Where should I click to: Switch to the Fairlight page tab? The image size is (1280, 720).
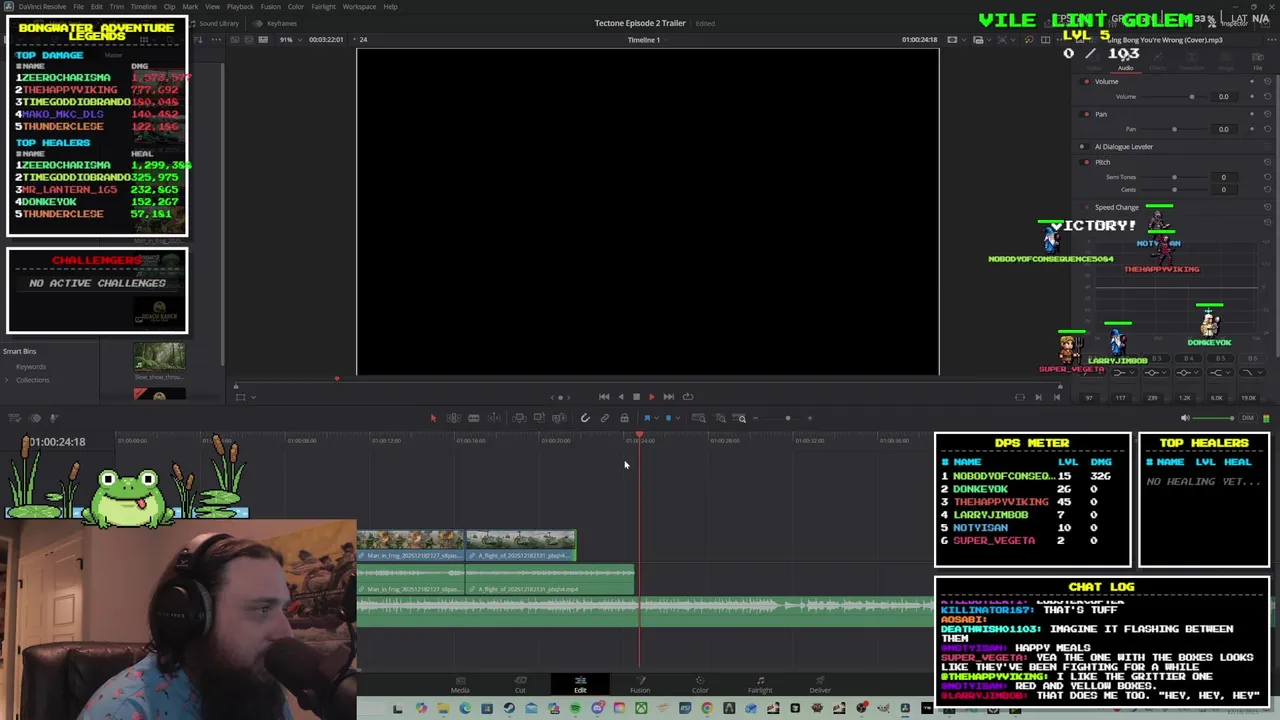[760, 684]
